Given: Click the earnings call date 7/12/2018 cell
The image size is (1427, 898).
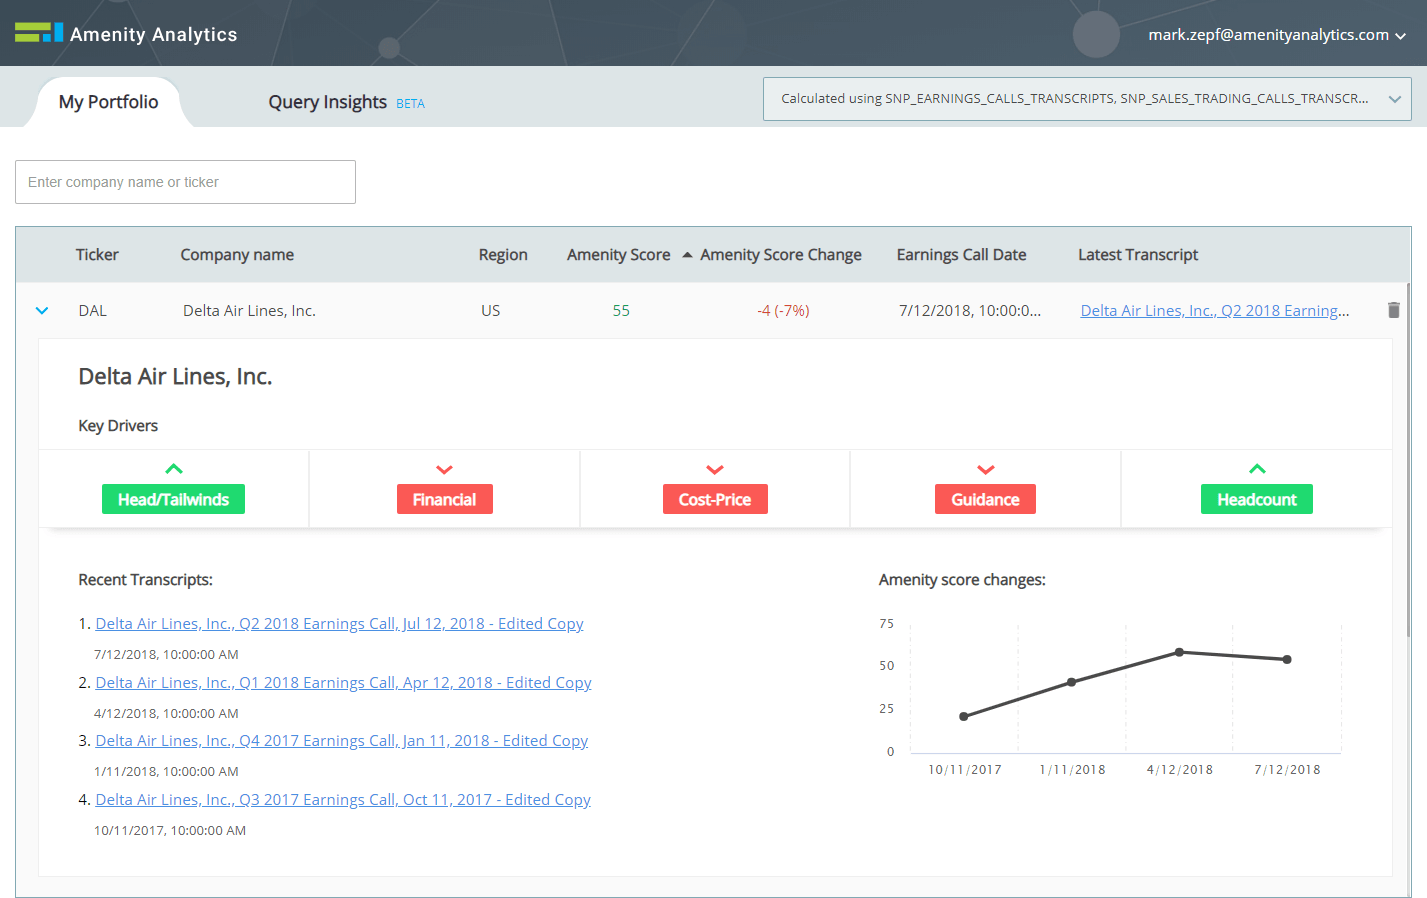Looking at the screenshot, I should pos(970,311).
